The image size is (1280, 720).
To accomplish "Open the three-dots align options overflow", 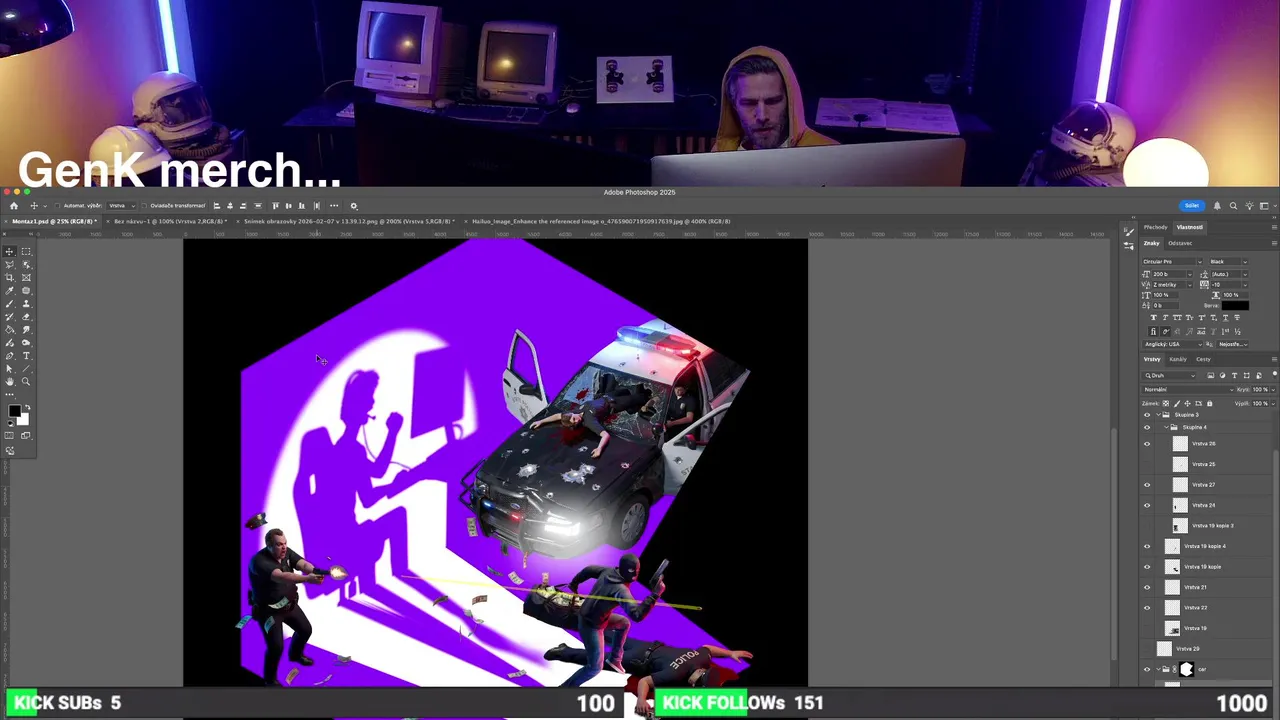I will point(334,205).
